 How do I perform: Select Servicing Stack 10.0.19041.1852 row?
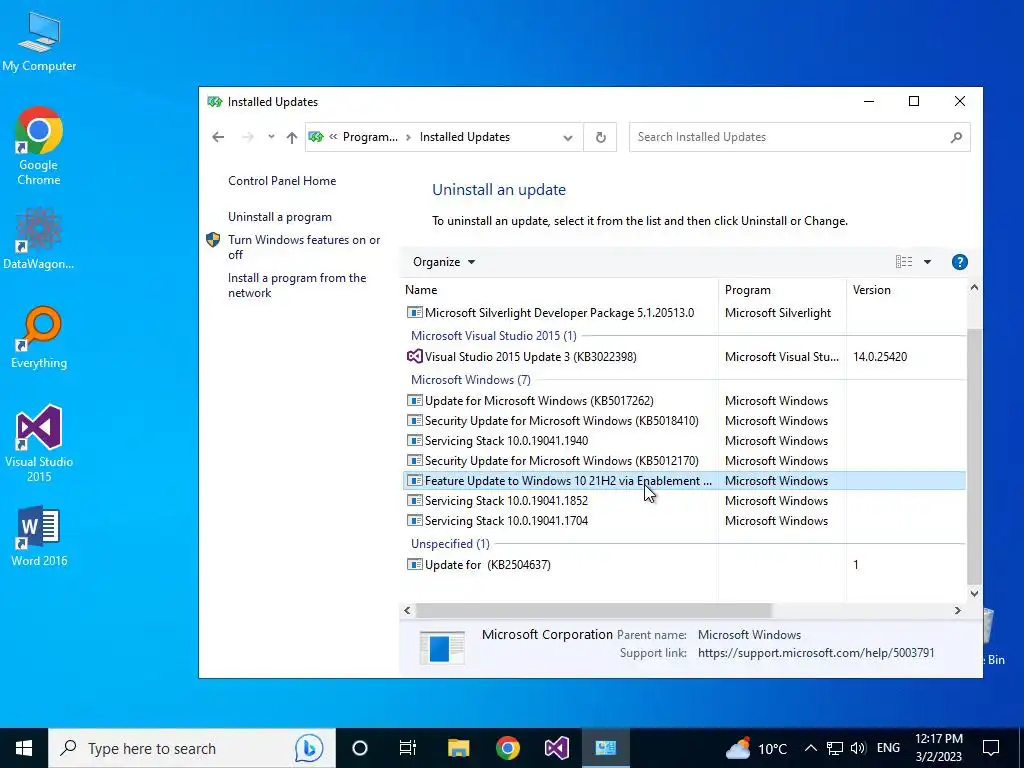[684, 501]
